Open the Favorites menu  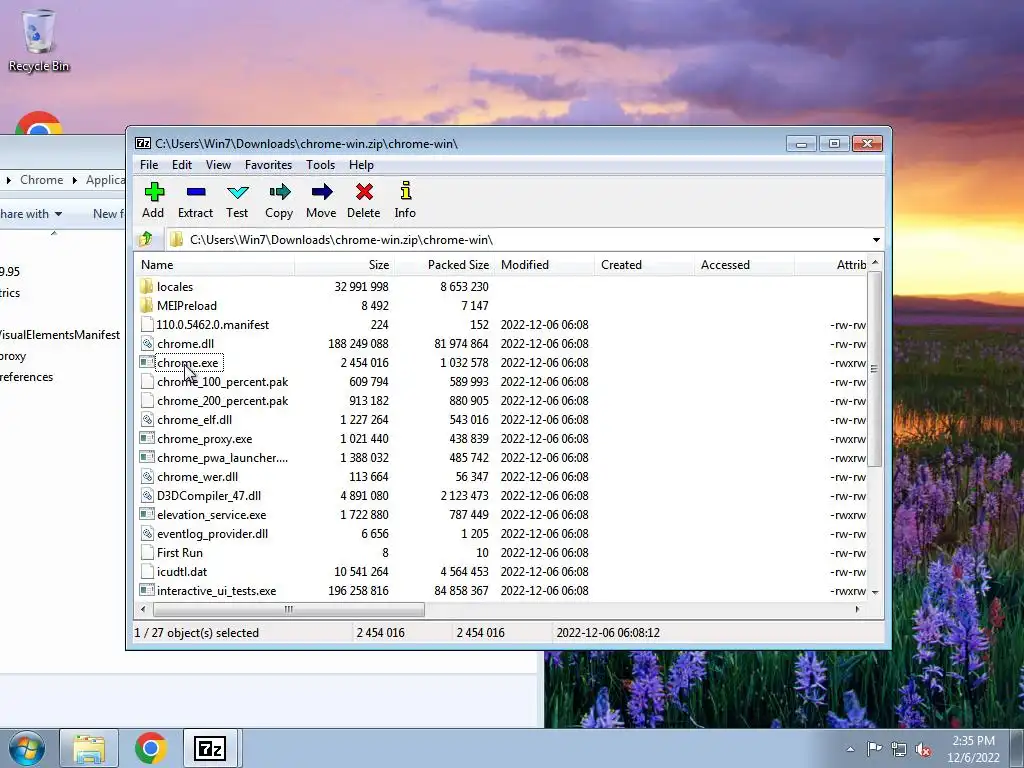click(x=268, y=165)
